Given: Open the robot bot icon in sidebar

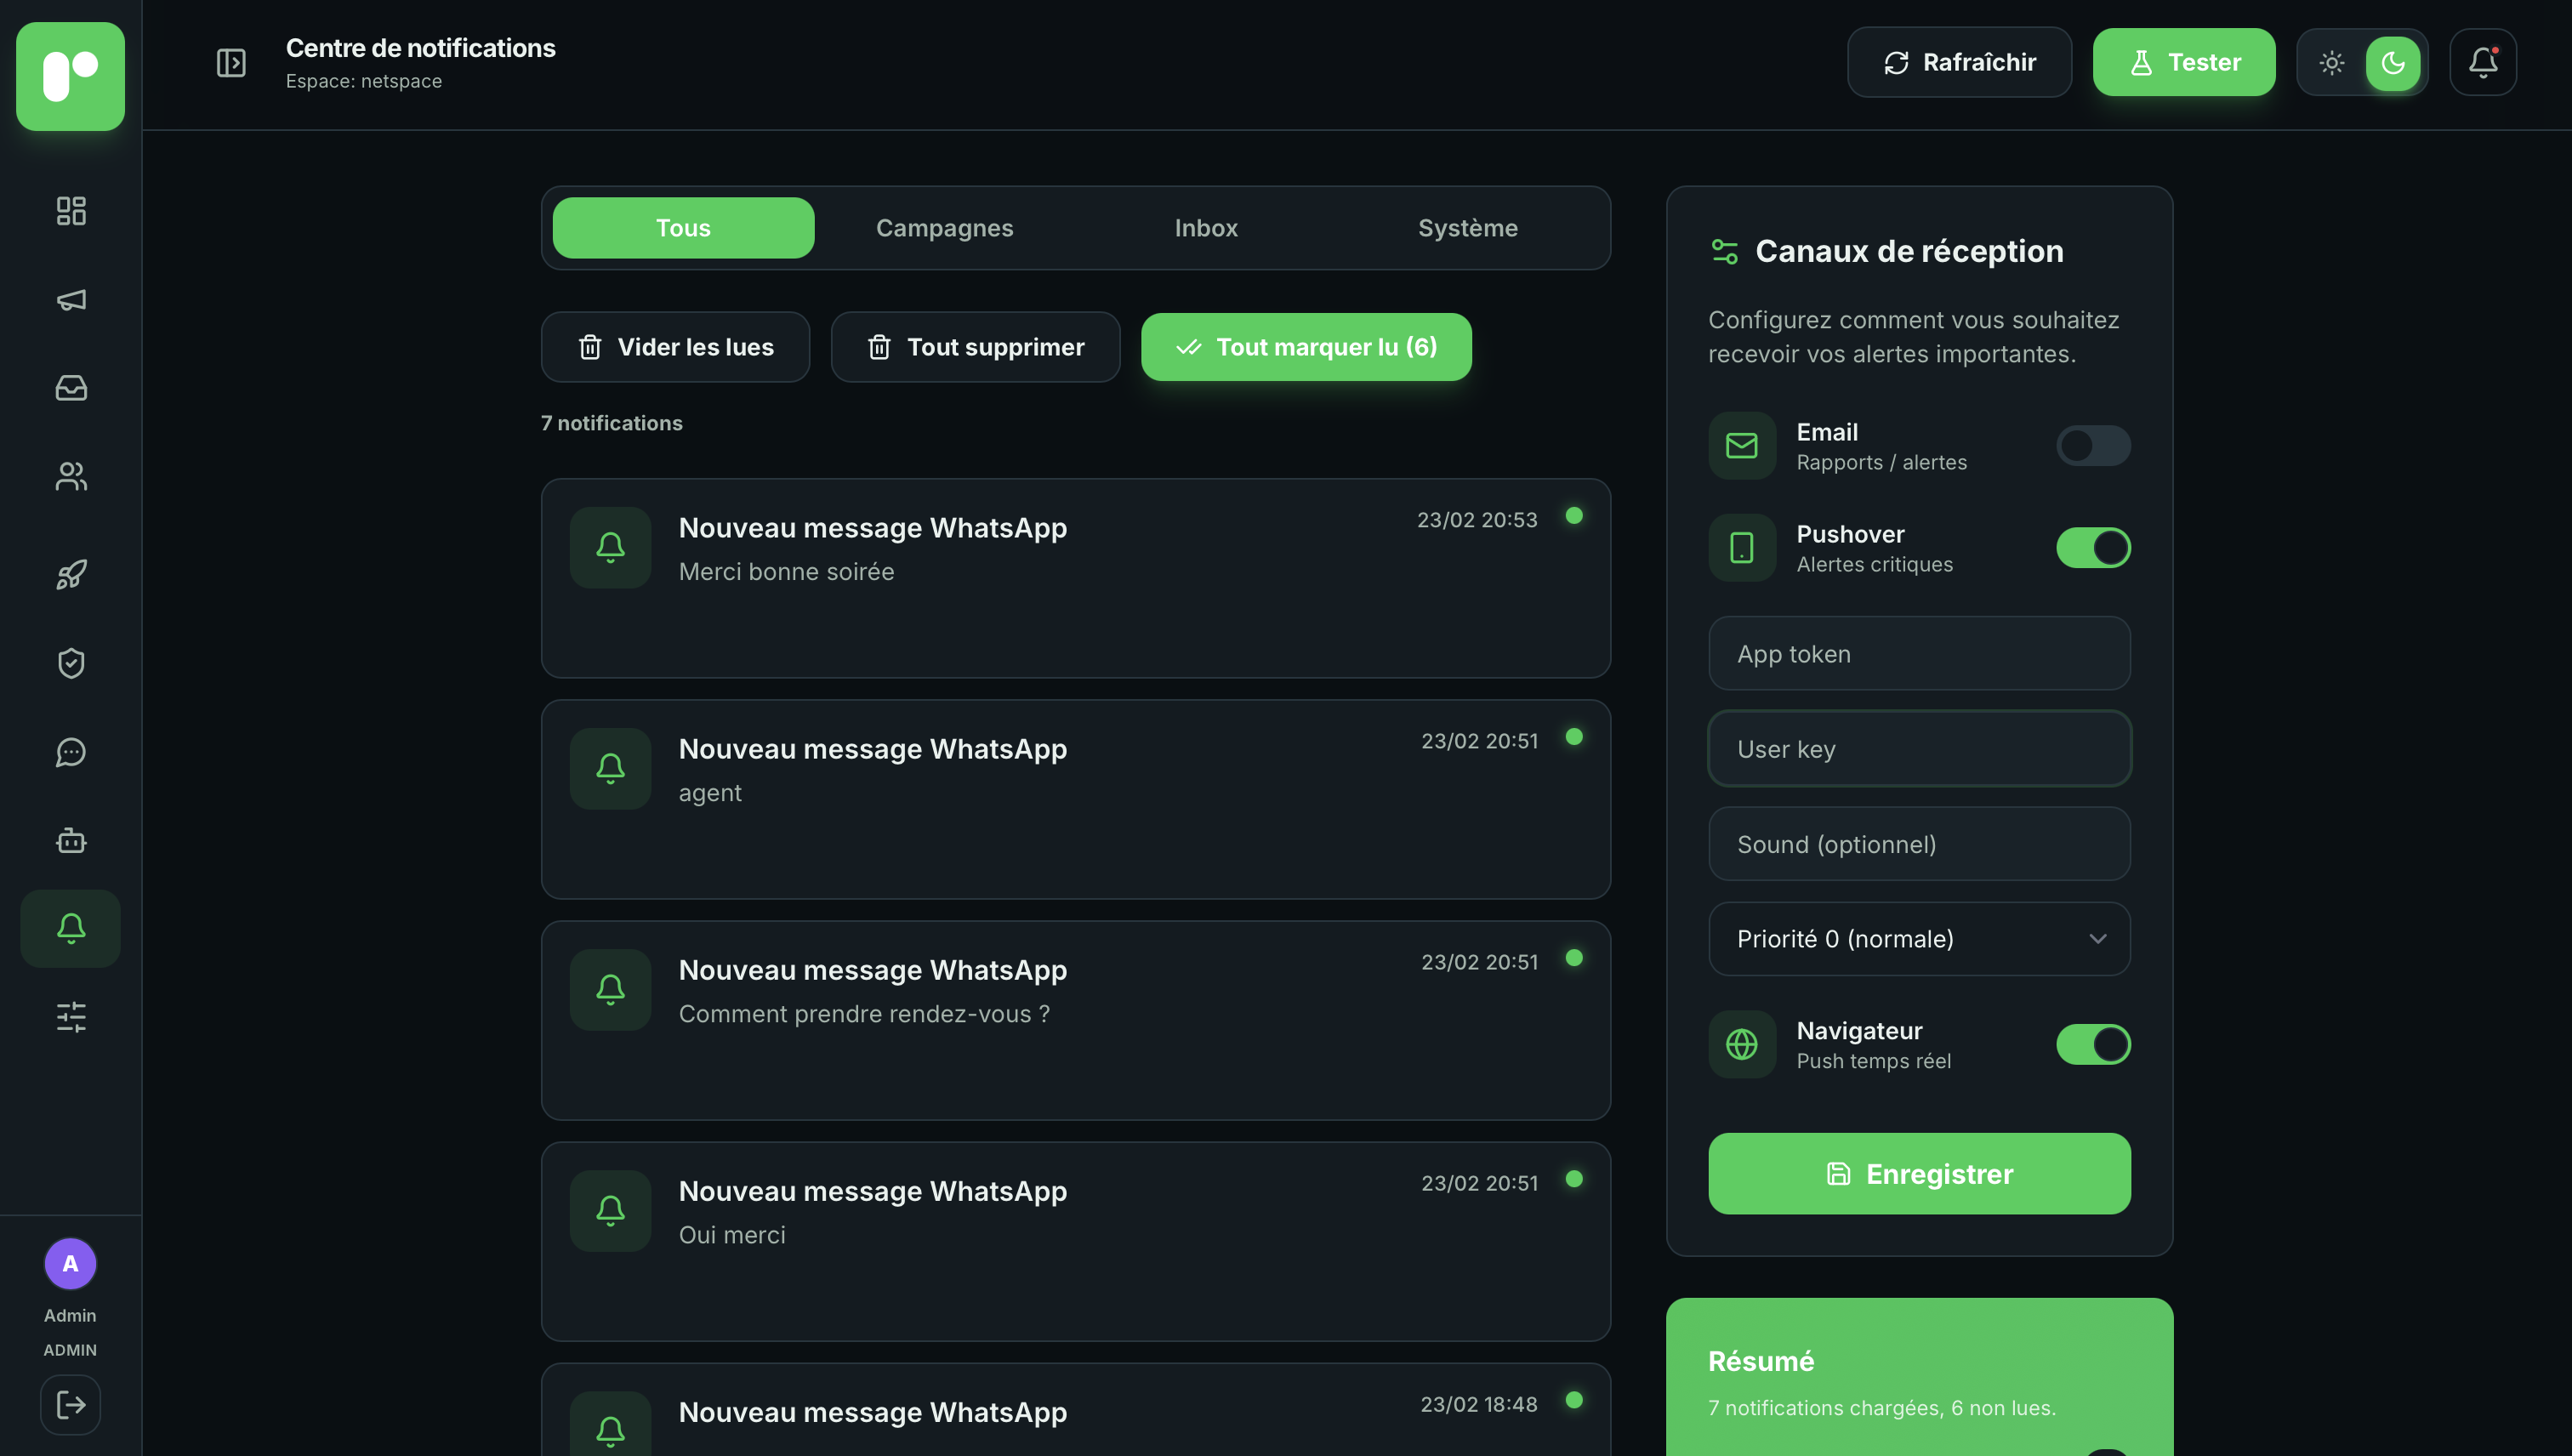Looking at the screenshot, I should click(x=71, y=840).
